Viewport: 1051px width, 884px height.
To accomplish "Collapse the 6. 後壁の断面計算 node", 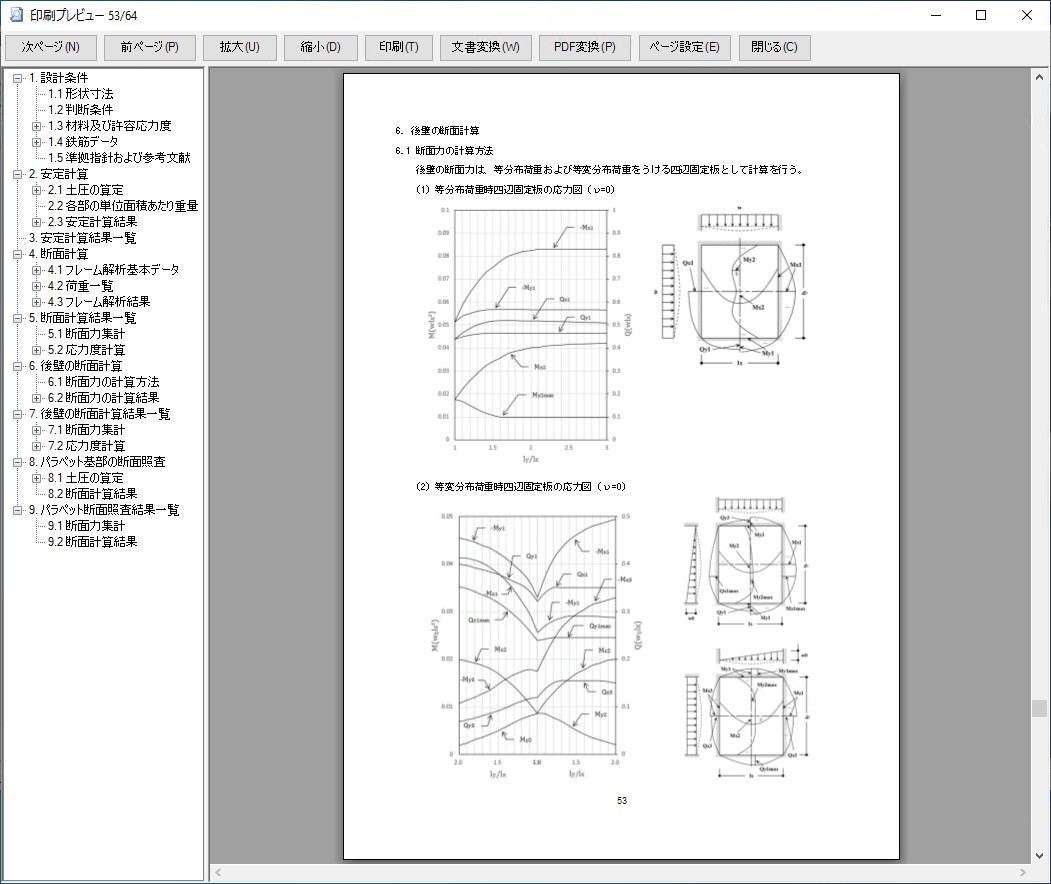I will (18, 366).
